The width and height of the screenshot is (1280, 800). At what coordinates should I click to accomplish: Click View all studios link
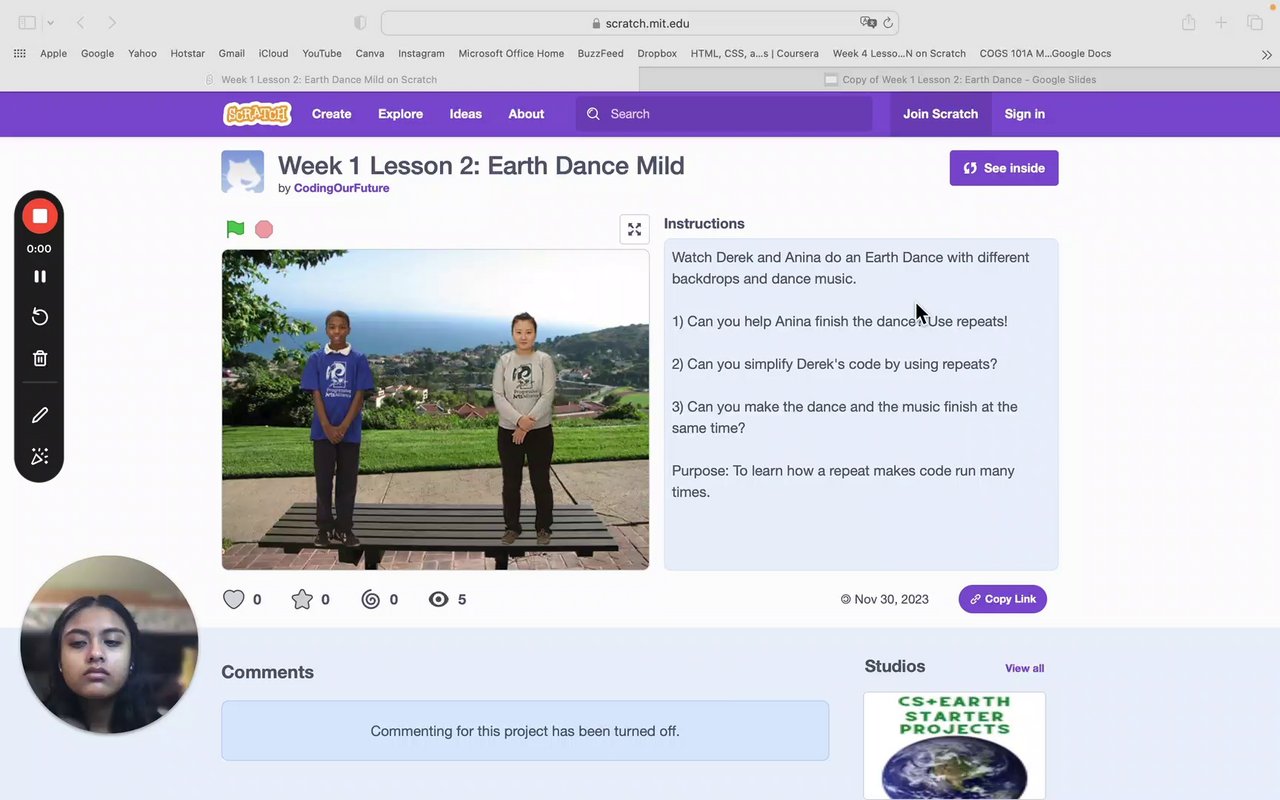click(1024, 668)
